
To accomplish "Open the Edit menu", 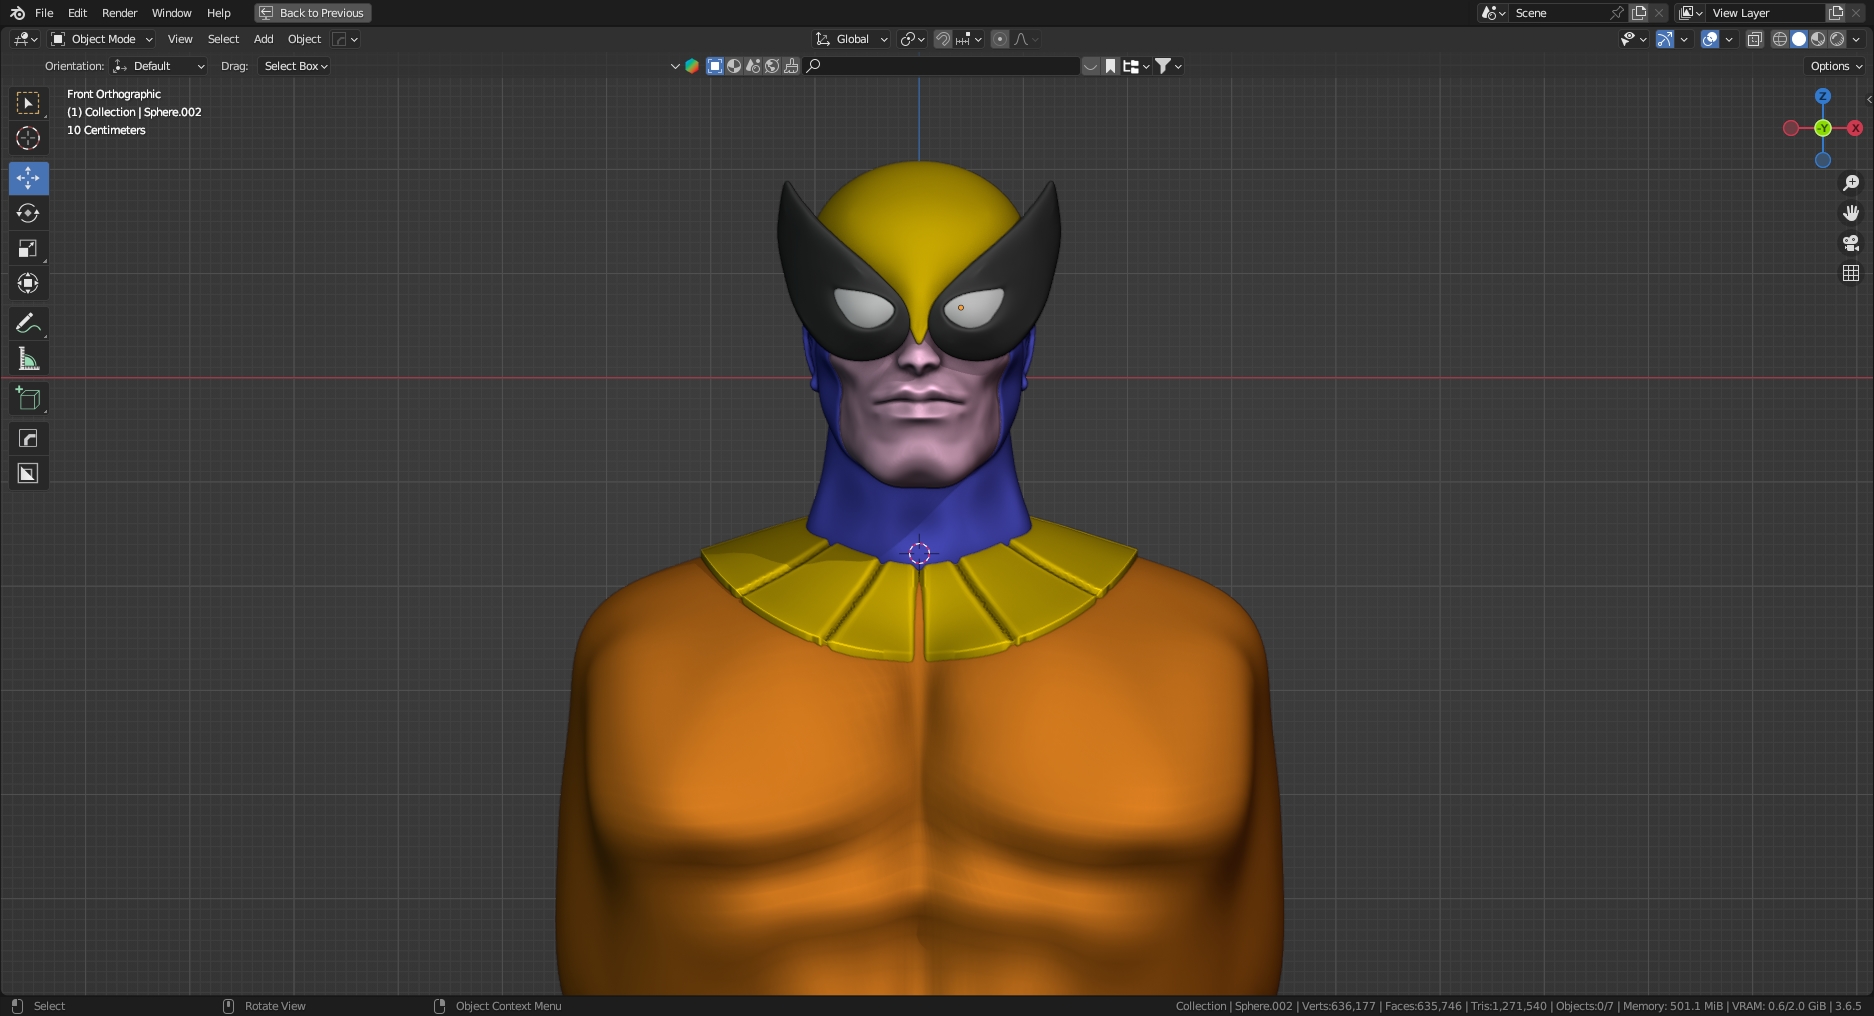I will [x=77, y=13].
